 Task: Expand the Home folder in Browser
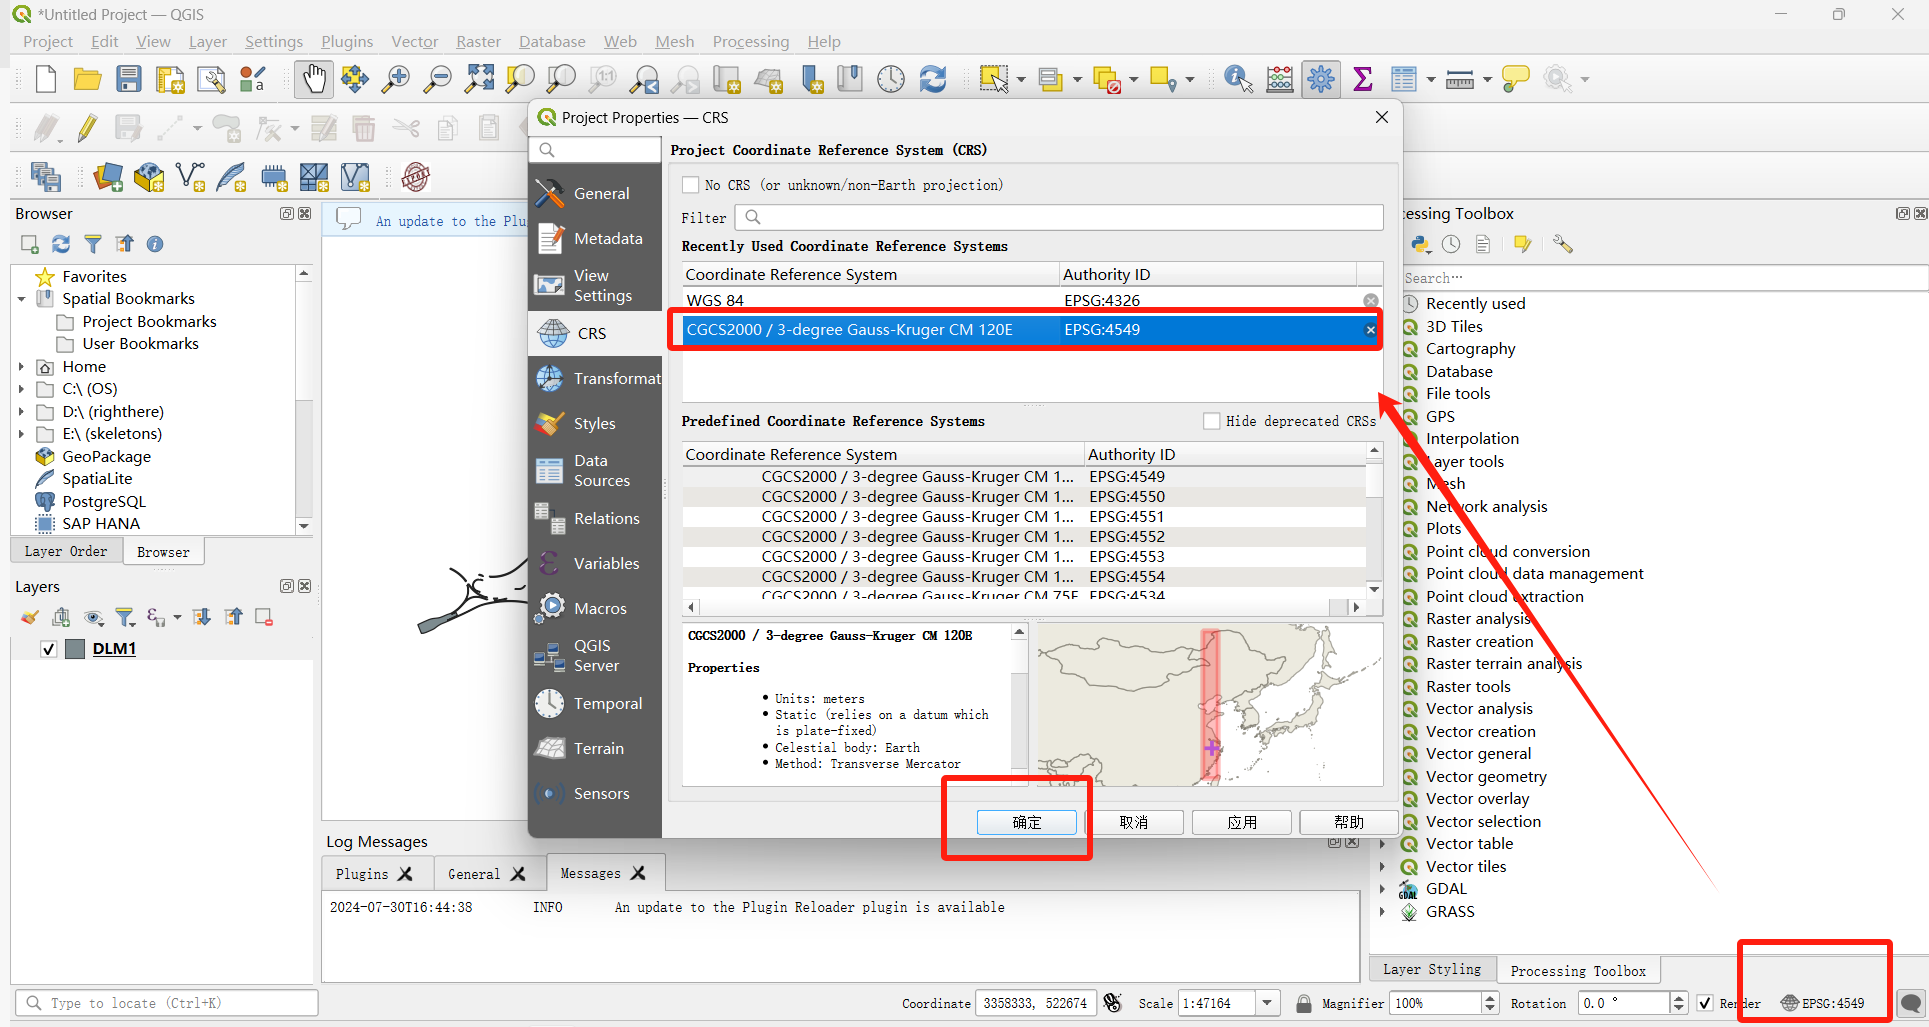coord(21,367)
